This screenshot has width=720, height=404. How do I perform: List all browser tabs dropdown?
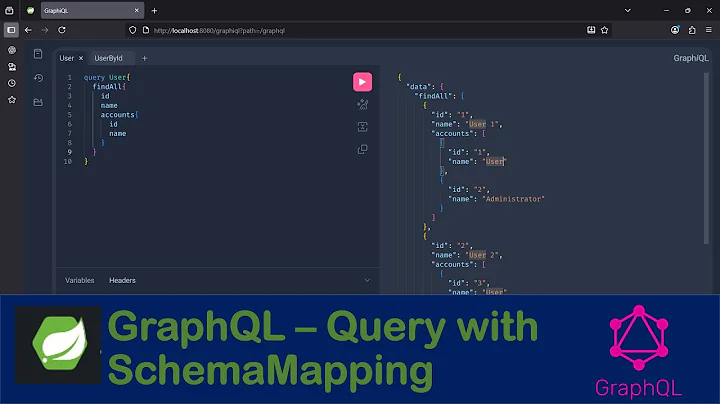point(628,11)
